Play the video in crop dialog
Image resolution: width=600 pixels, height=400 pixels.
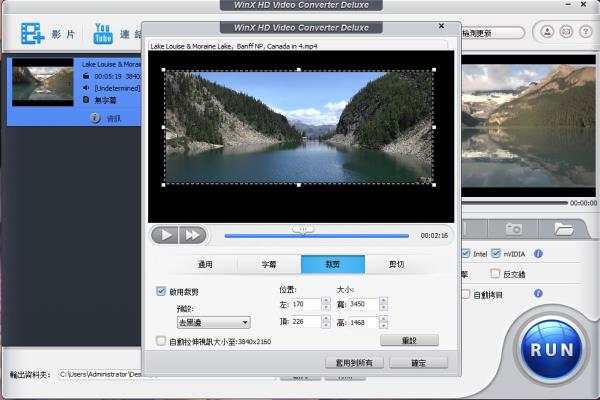point(165,235)
